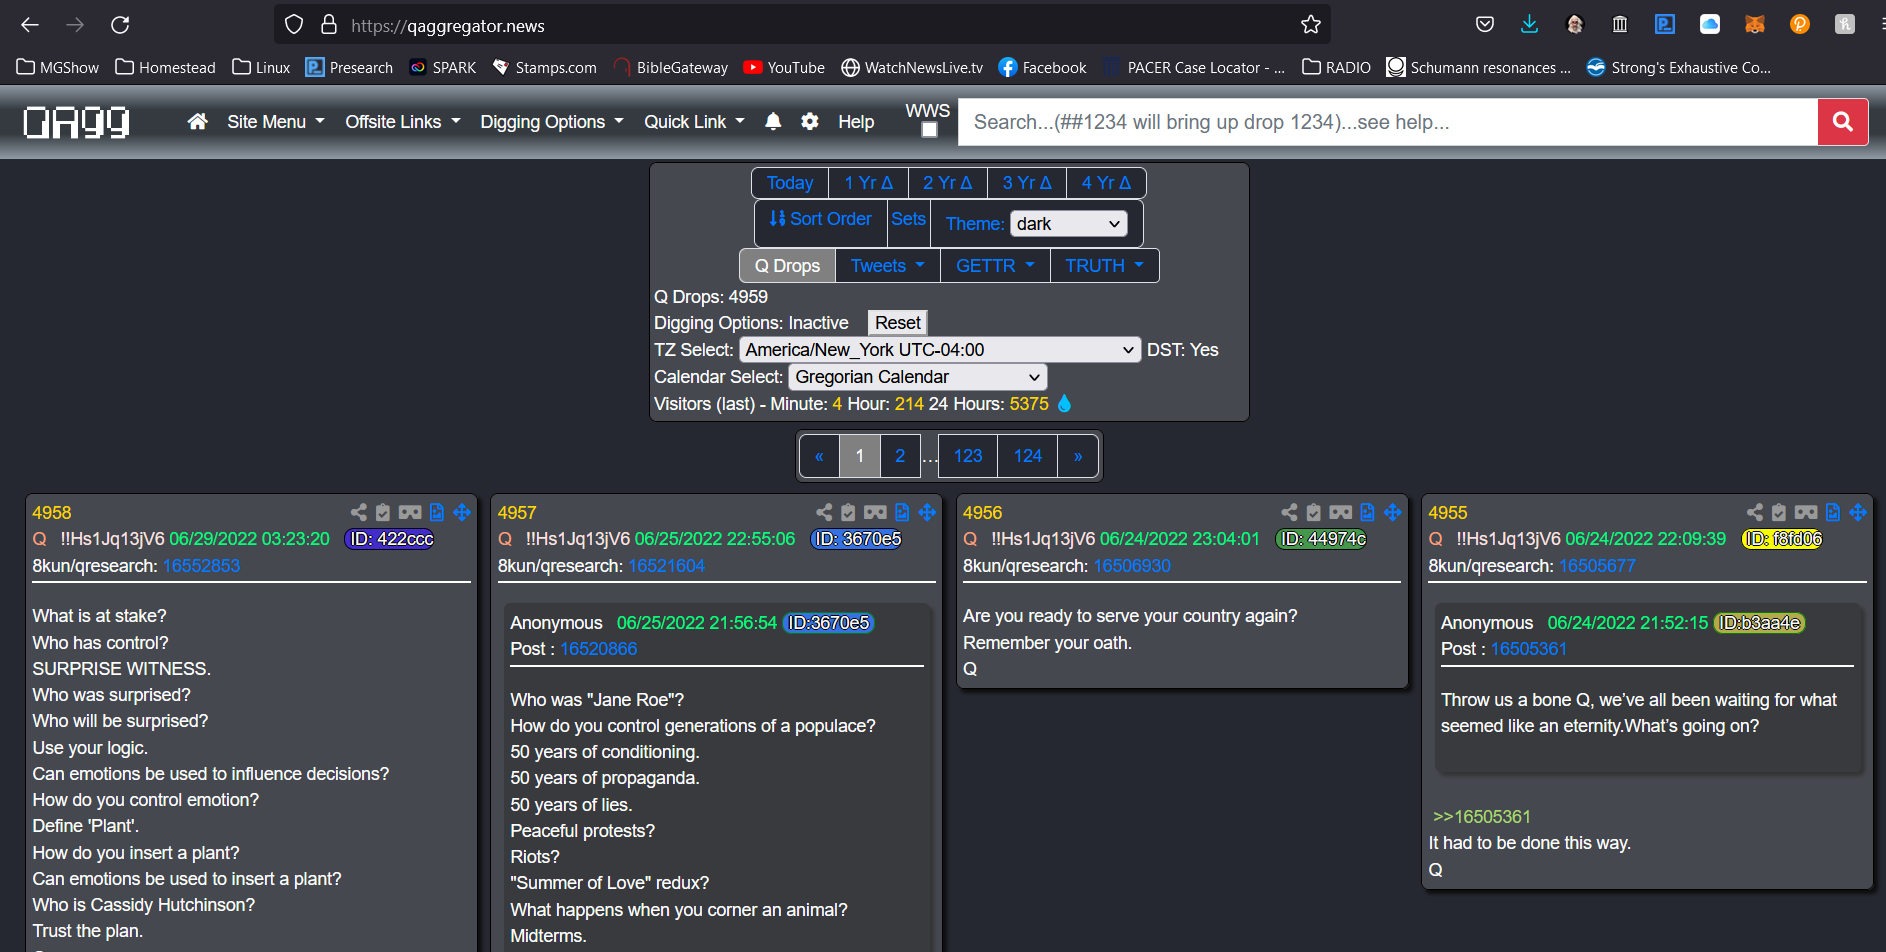Share drop 4958 using its share icon

click(358, 512)
